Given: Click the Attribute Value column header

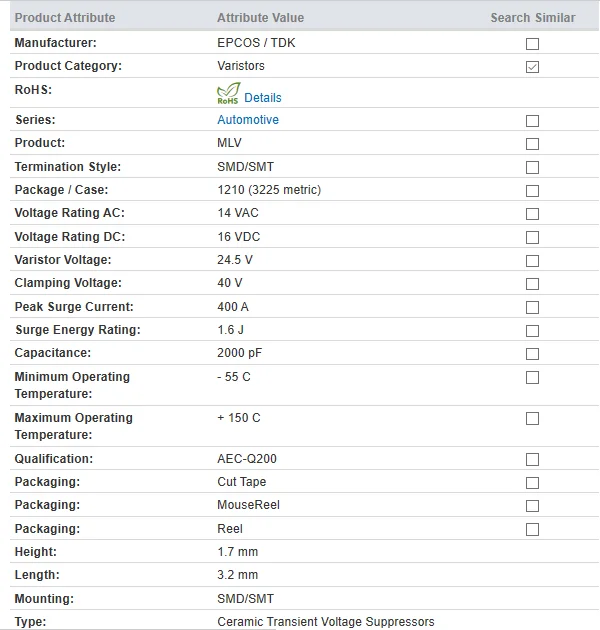Looking at the screenshot, I should [260, 18].
